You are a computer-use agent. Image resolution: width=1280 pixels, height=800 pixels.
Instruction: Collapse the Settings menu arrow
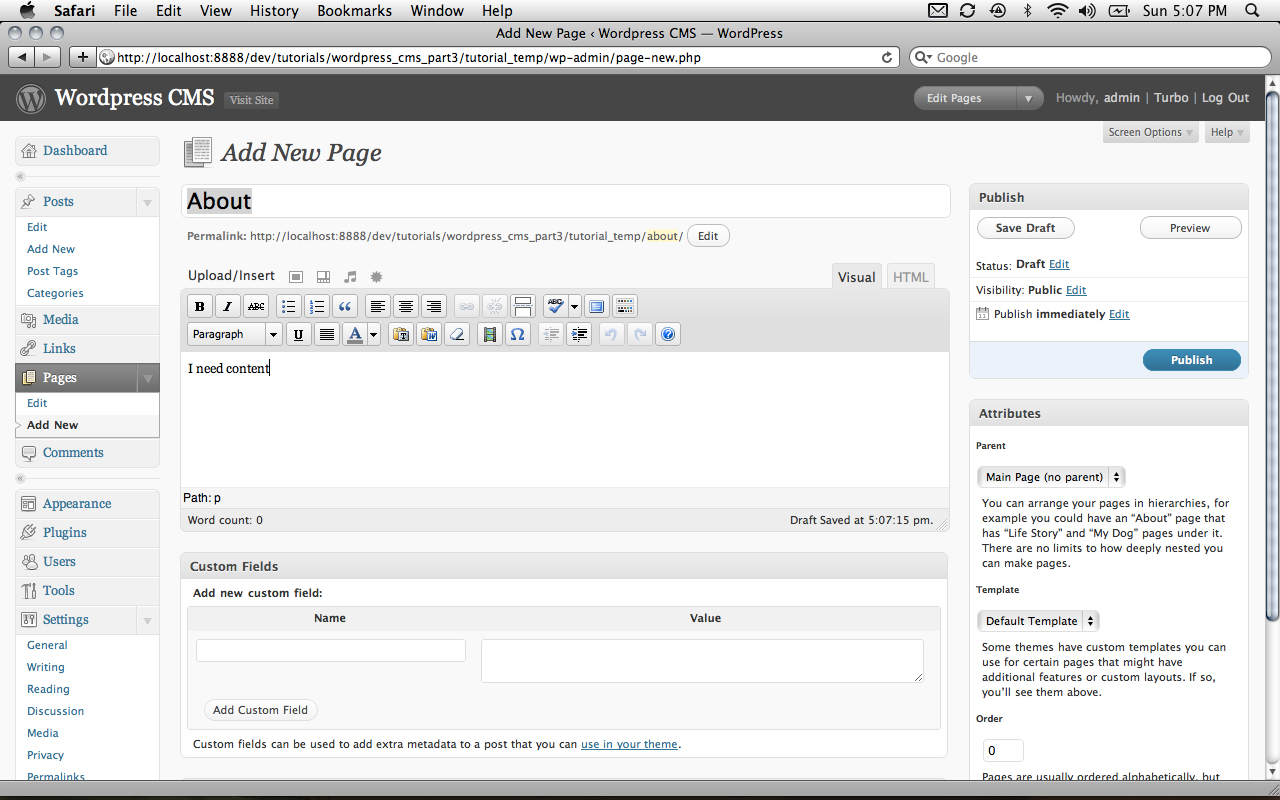[147, 620]
